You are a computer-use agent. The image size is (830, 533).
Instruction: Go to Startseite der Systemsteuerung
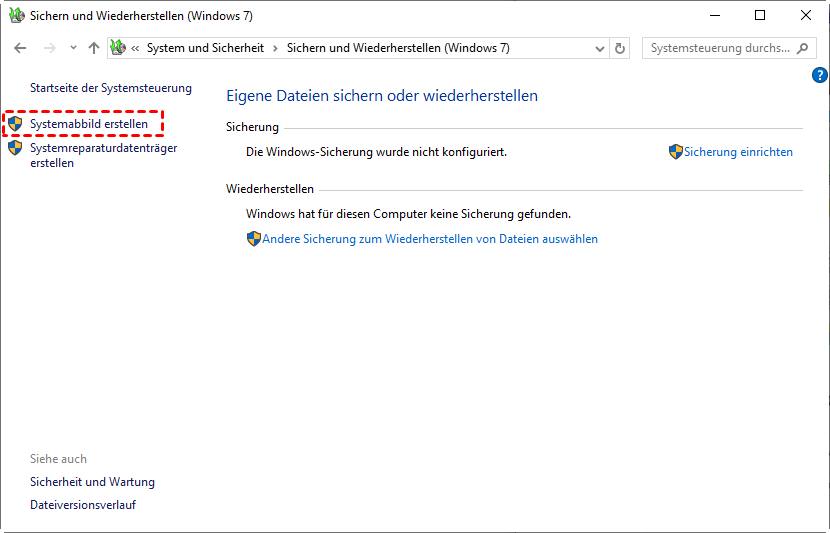111,88
